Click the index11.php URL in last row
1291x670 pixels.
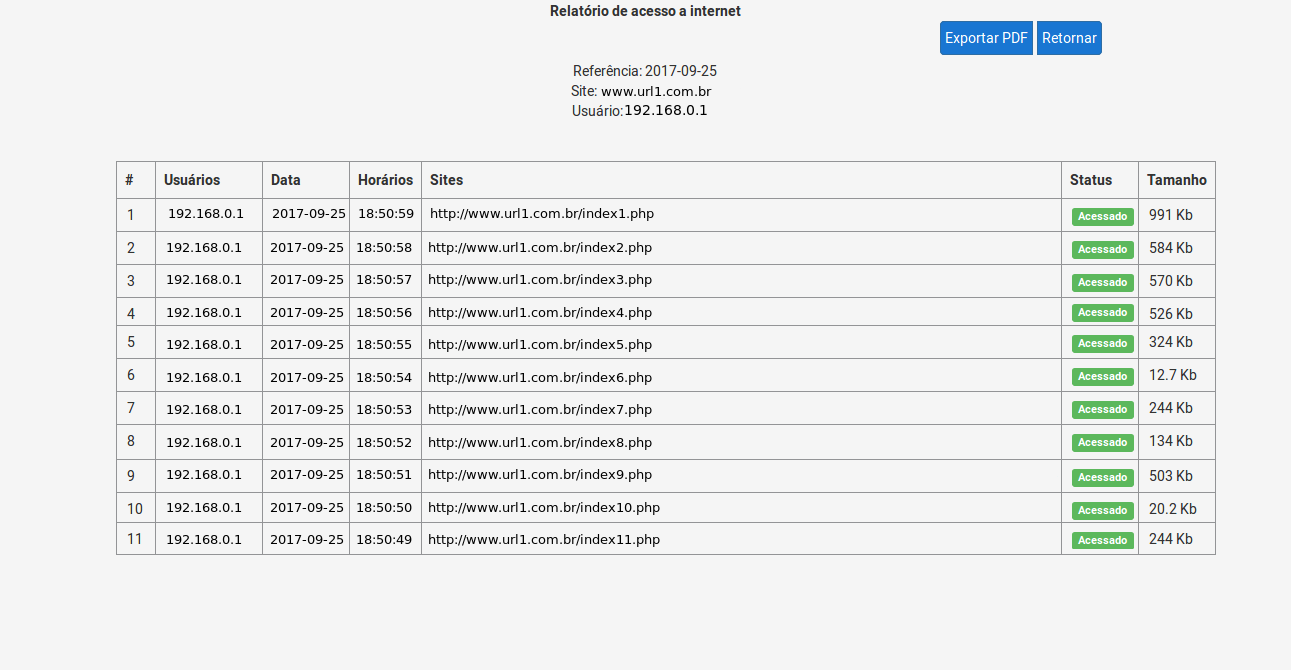click(543, 540)
